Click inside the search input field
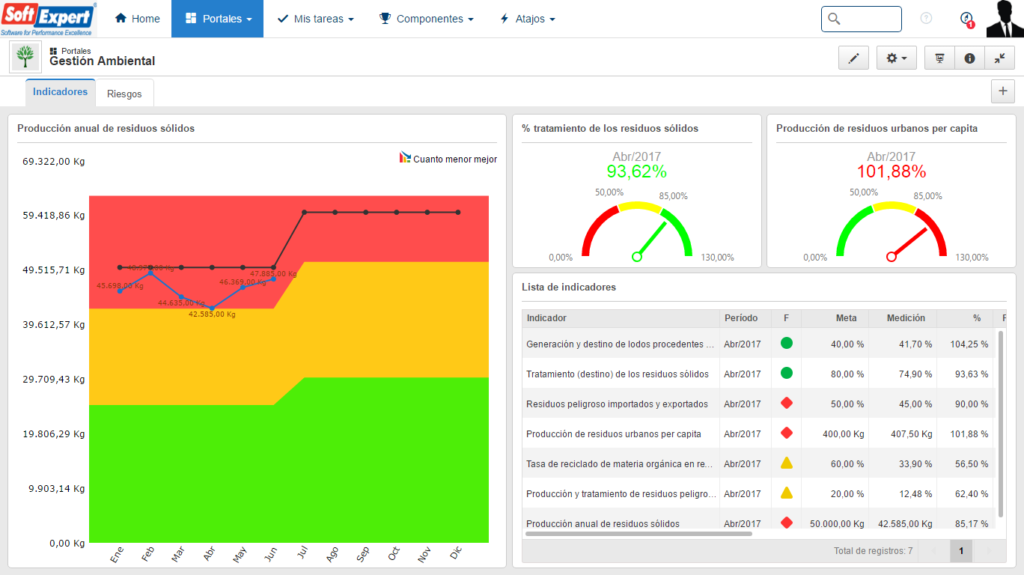The image size is (1024, 575). tap(861, 19)
